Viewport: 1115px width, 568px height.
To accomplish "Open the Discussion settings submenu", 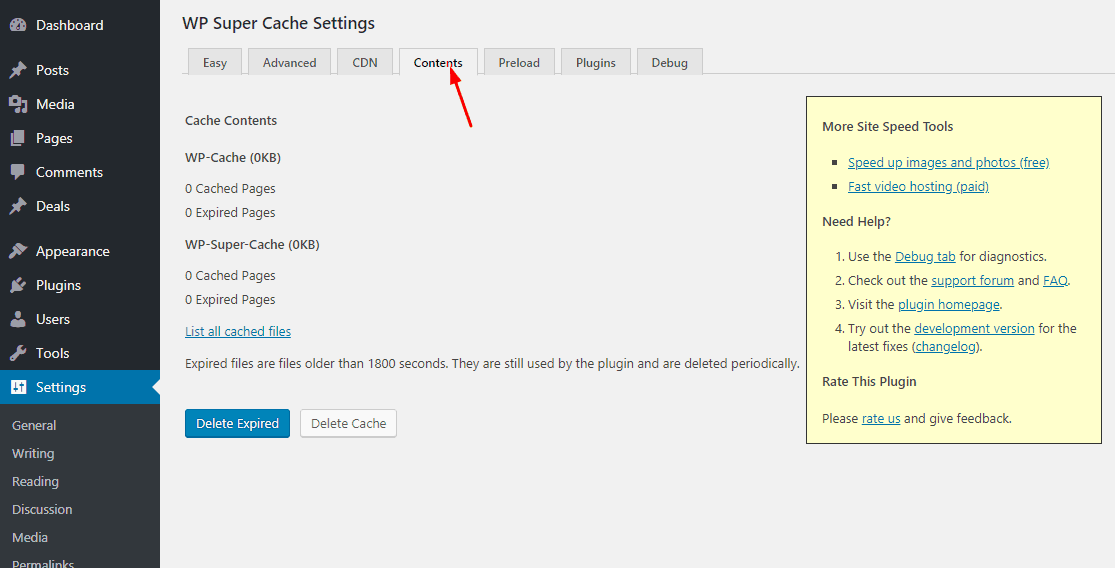I will (42, 509).
